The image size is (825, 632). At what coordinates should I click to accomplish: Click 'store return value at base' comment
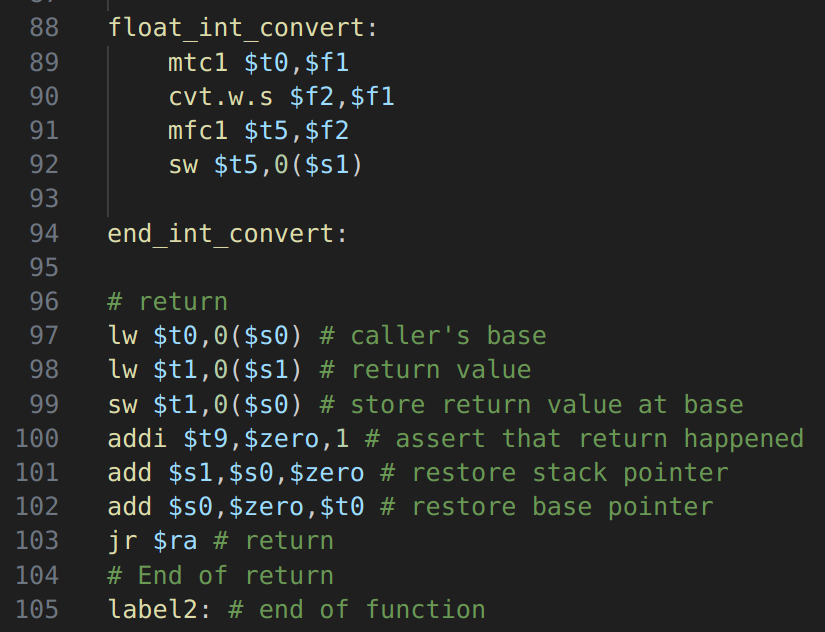(x=532, y=405)
